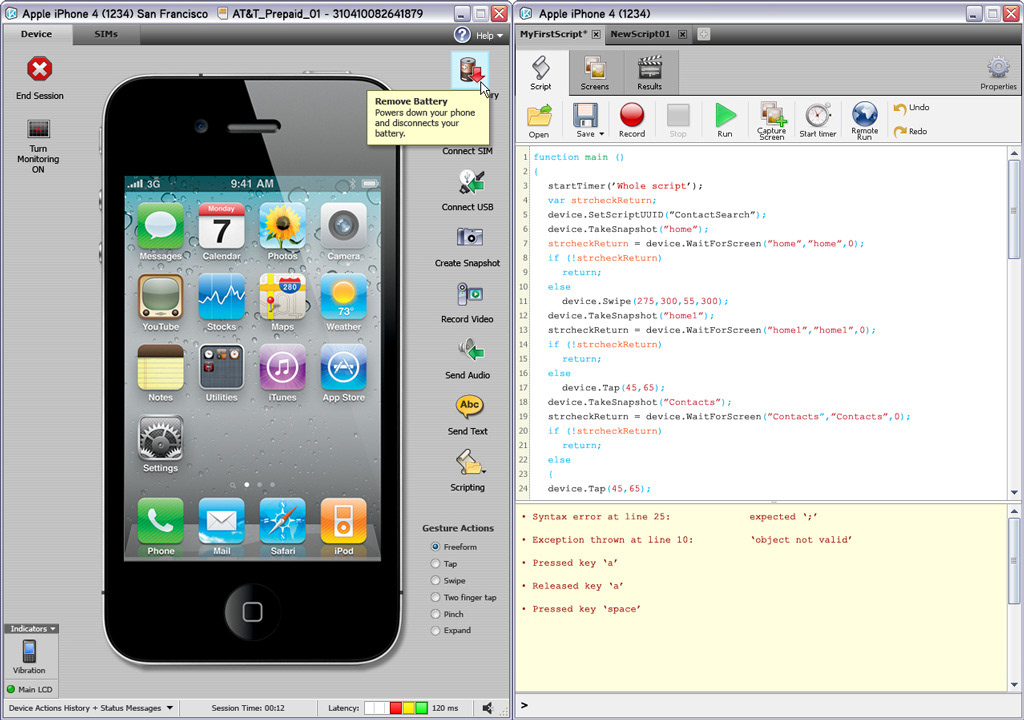Open the Script view tab

541,72
